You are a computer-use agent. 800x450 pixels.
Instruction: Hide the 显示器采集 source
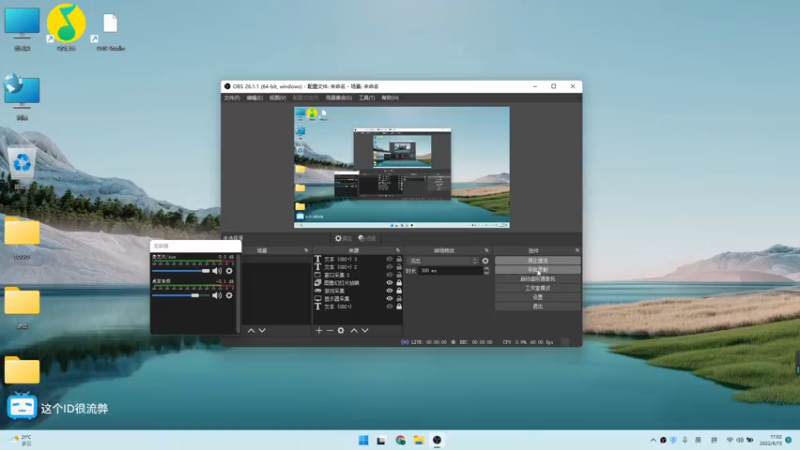(389, 298)
